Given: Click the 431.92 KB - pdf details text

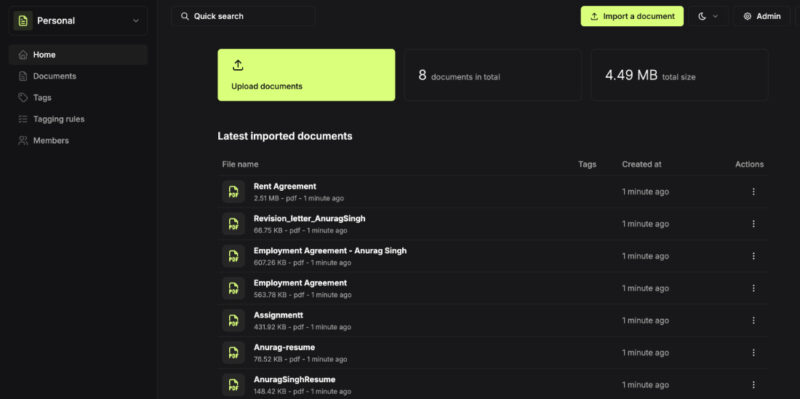Looking at the screenshot, I should [302, 327].
